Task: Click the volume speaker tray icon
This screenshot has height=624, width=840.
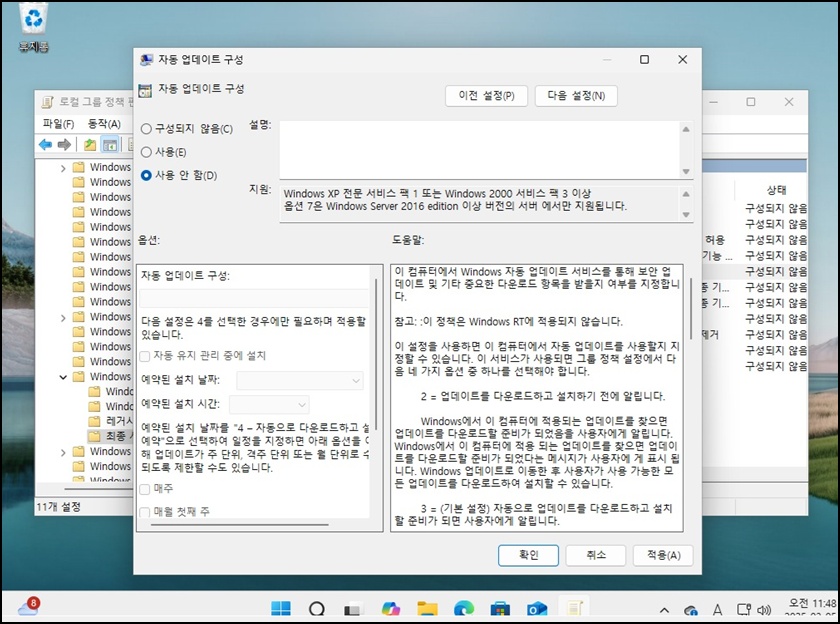Action: (x=764, y=610)
